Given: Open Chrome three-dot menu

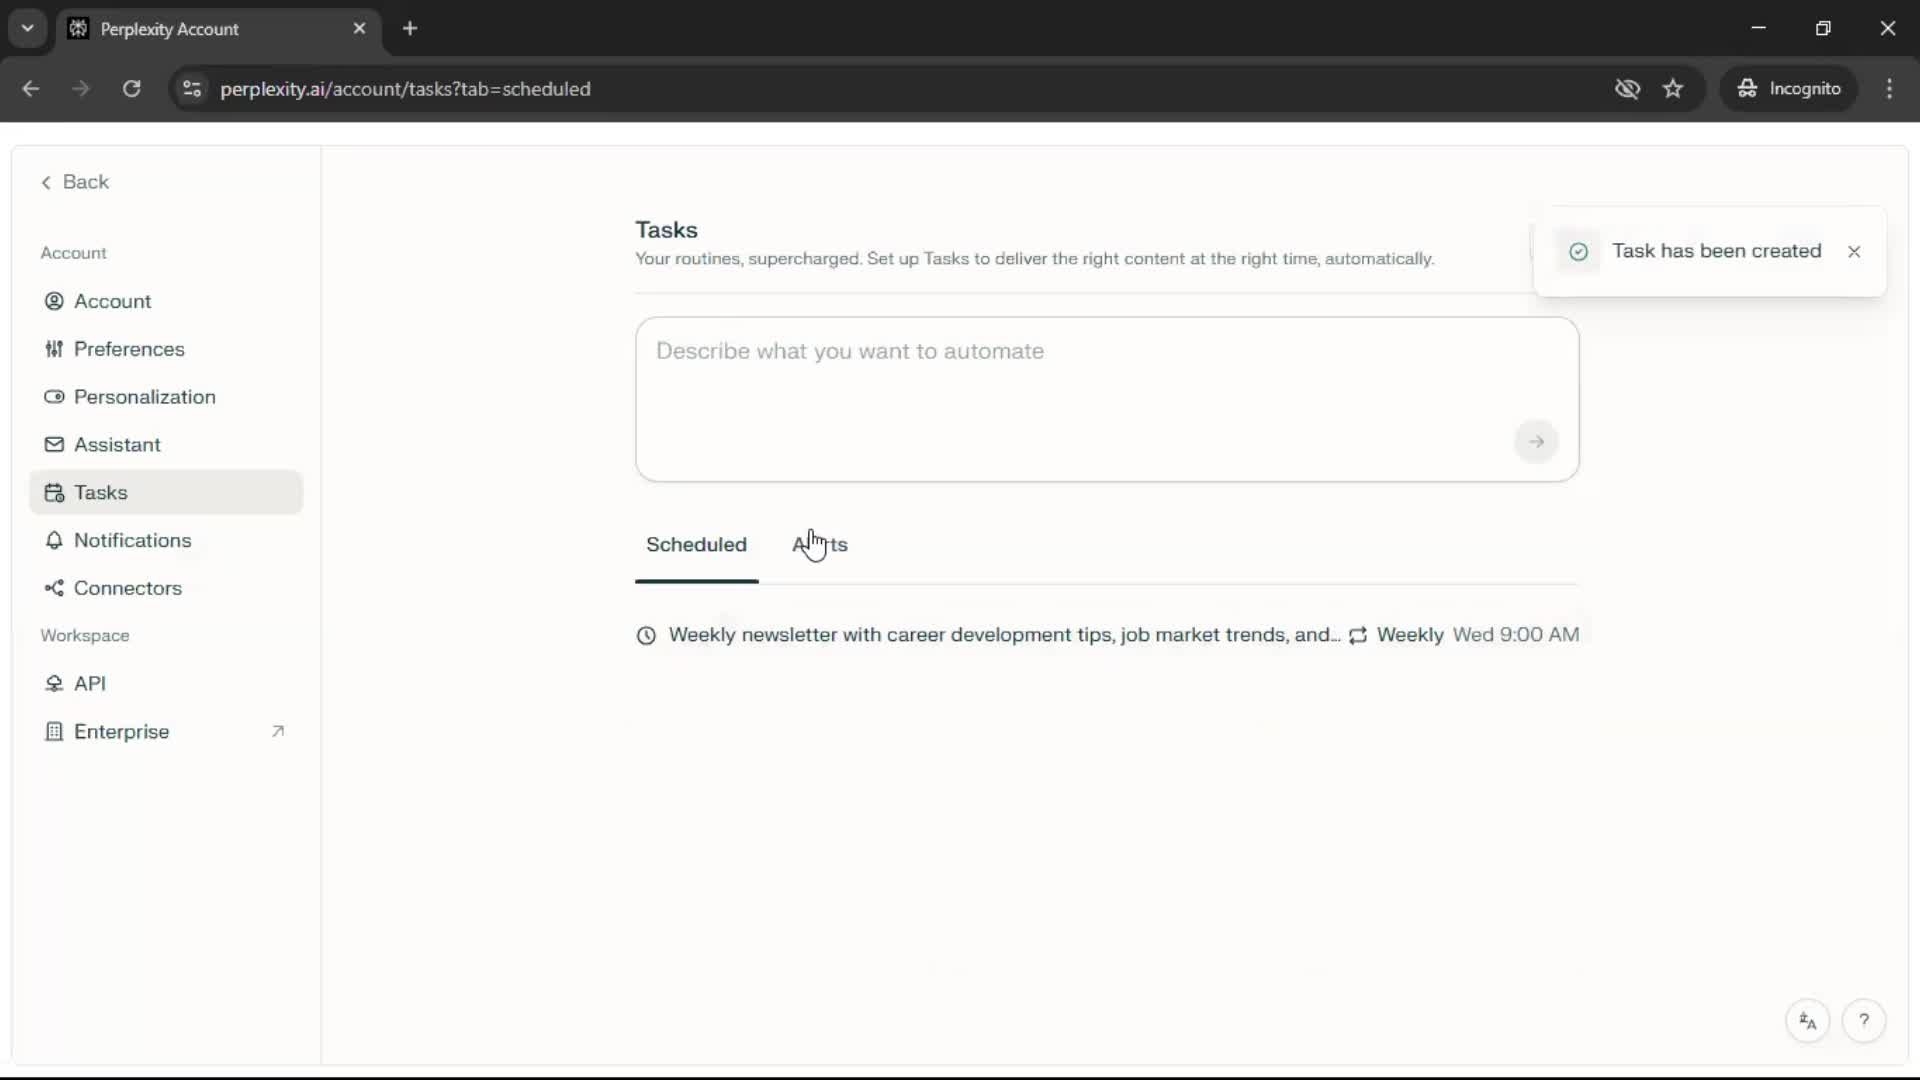Looking at the screenshot, I should (1889, 88).
